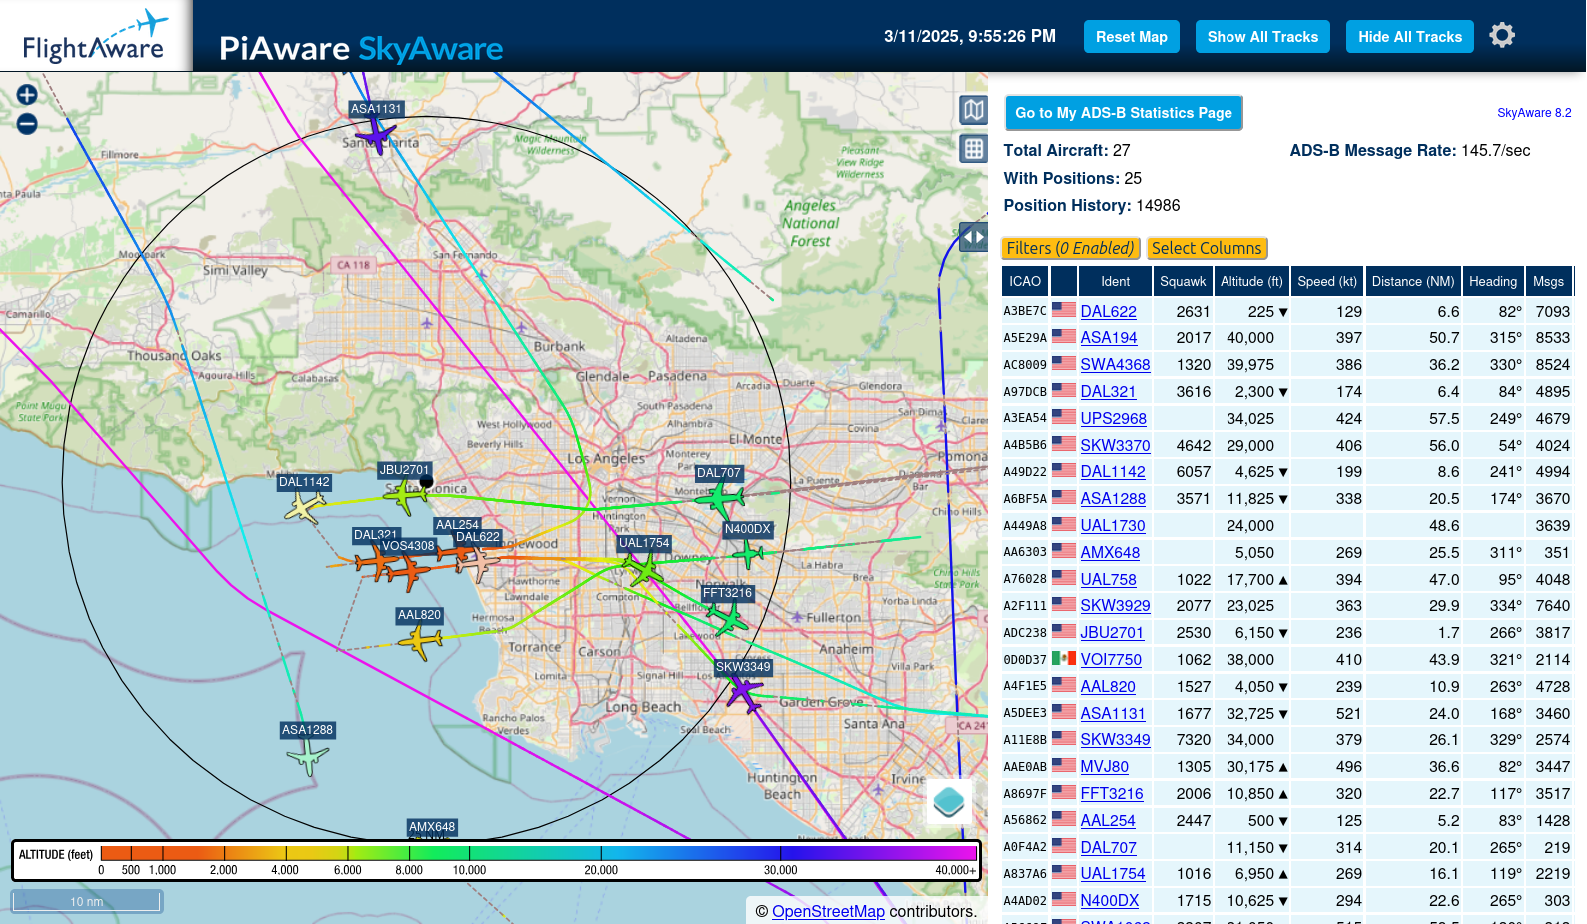Select the FFT3216 aircraft icon on map
This screenshot has height=924, width=1587.
coord(728,619)
